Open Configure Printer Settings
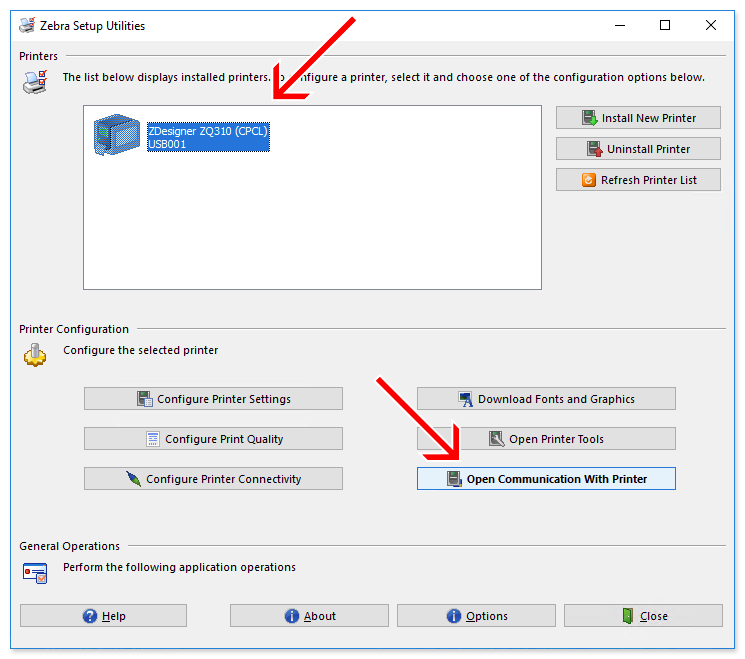 pos(213,399)
